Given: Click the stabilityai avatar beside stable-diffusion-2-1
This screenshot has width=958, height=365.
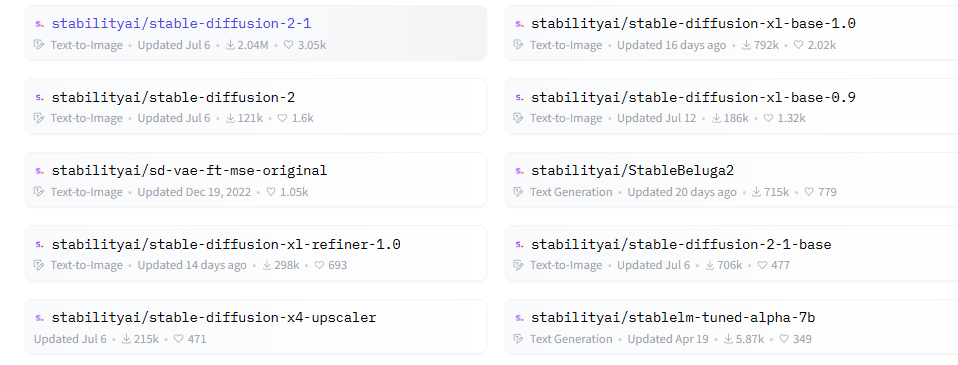Looking at the screenshot, I should (x=40, y=24).
